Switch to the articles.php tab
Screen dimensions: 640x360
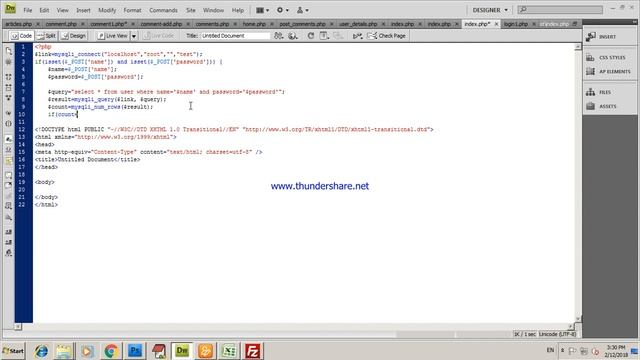(x=18, y=24)
